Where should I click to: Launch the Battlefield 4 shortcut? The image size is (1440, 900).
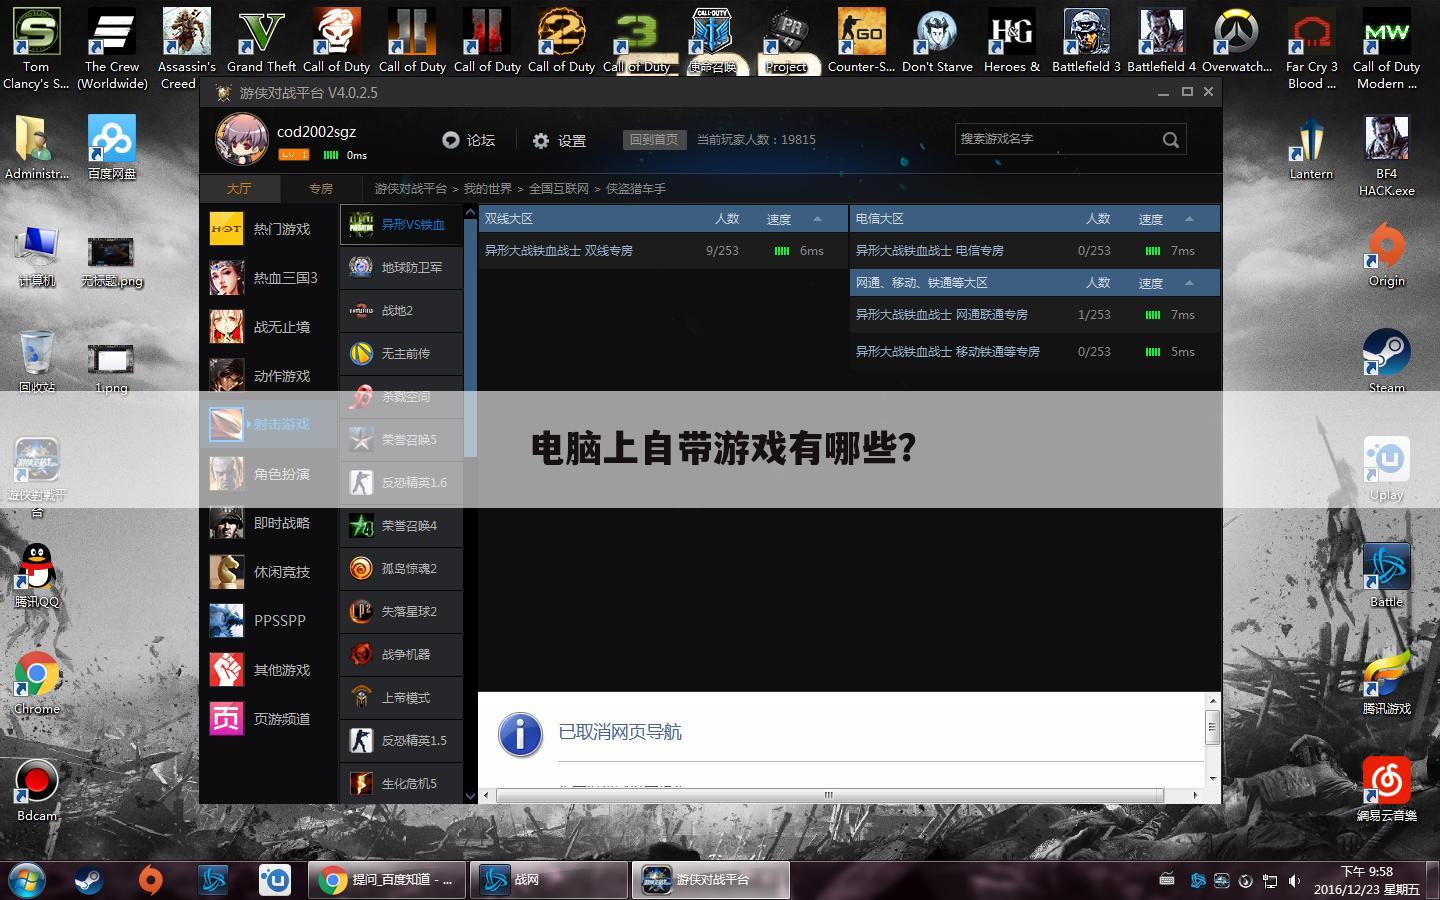pyautogui.click(x=1161, y=42)
